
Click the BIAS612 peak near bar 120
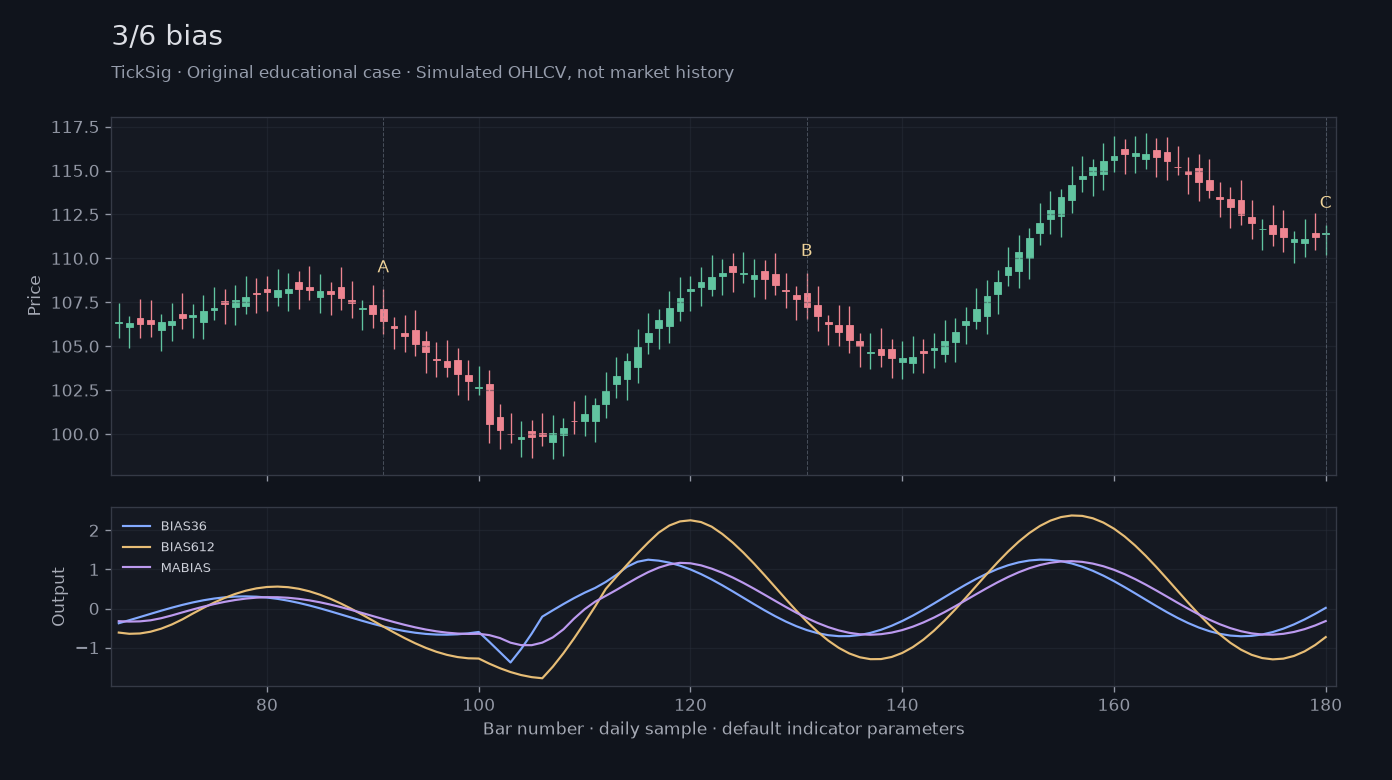point(689,520)
